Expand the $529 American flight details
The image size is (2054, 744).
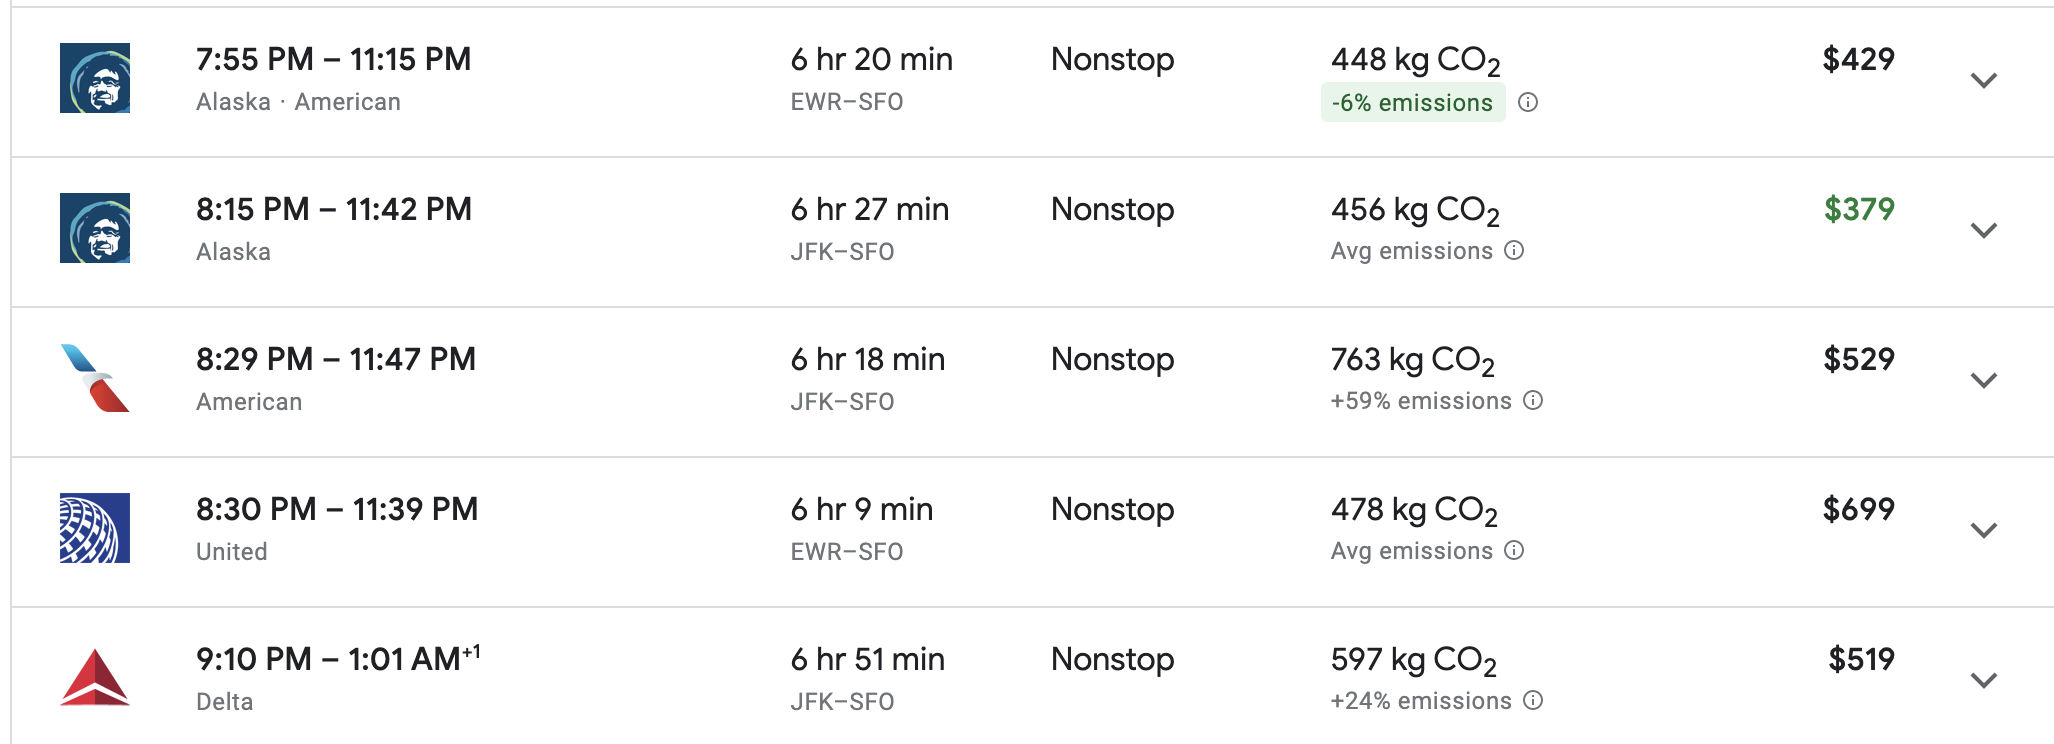pyautogui.click(x=1983, y=380)
